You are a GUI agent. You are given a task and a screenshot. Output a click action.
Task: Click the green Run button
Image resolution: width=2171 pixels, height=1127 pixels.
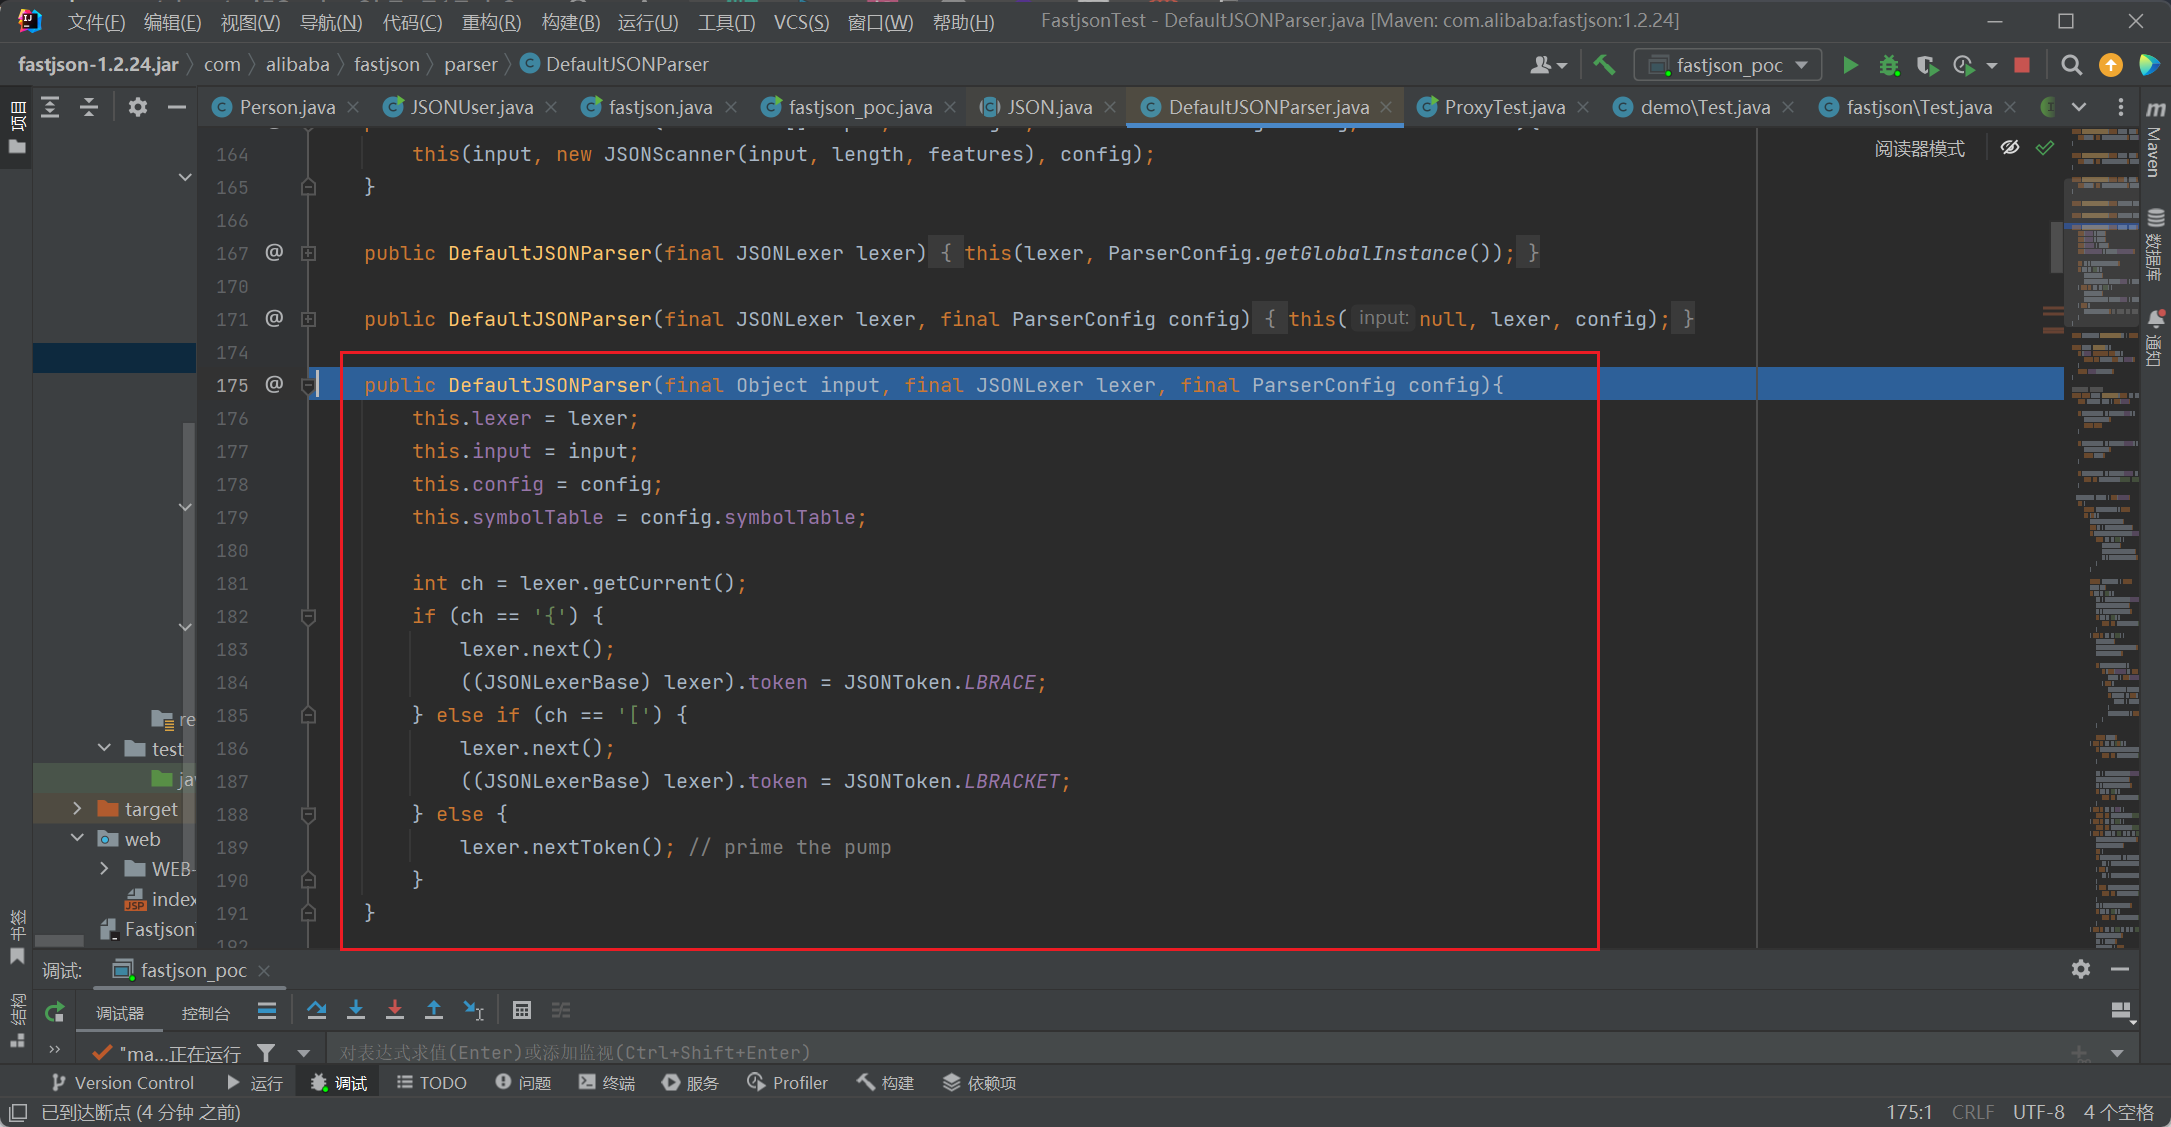coord(1850,65)
